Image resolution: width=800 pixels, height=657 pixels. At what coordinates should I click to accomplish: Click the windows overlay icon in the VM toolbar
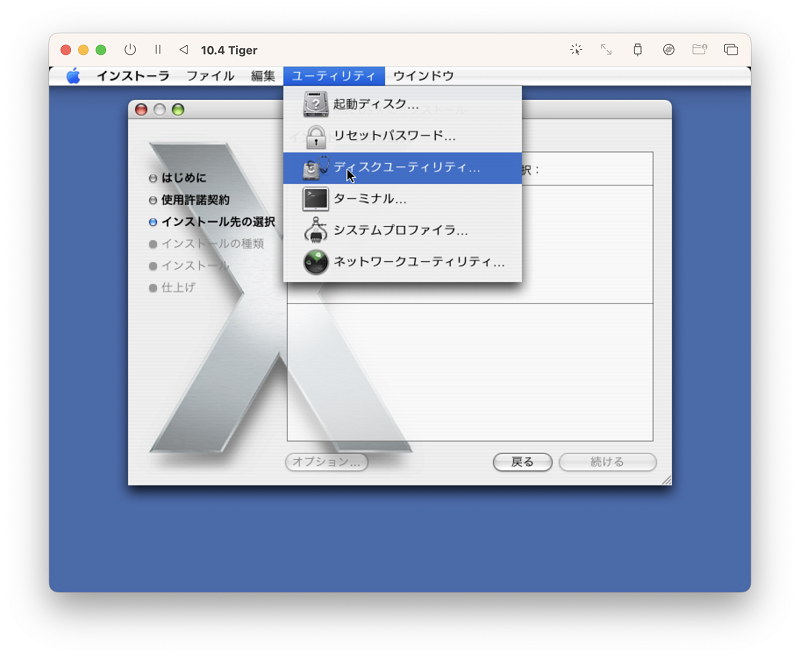coord(731,49)
